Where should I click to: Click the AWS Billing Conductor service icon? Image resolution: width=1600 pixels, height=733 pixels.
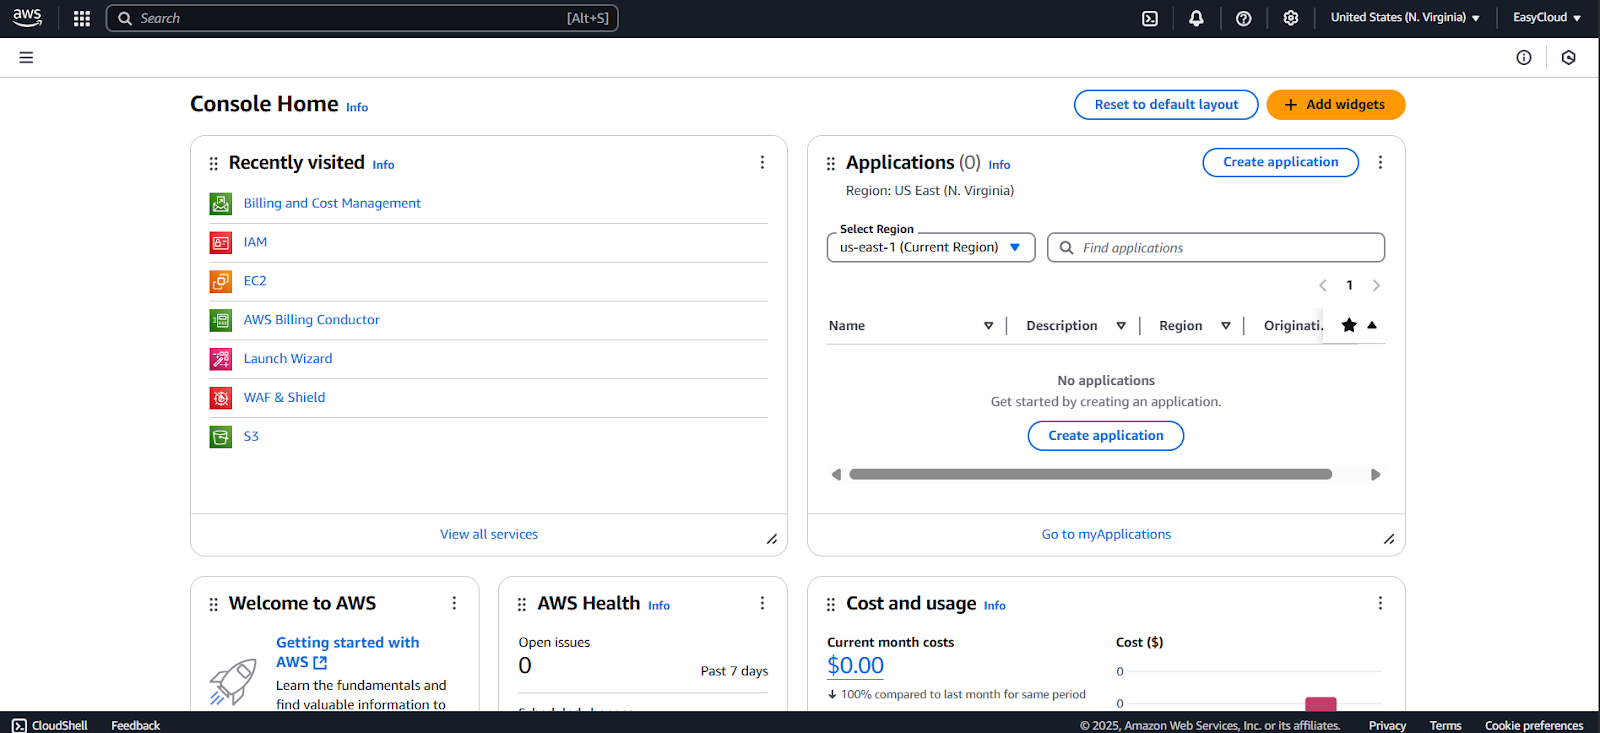pyautogui.click(x=221, y=320)
